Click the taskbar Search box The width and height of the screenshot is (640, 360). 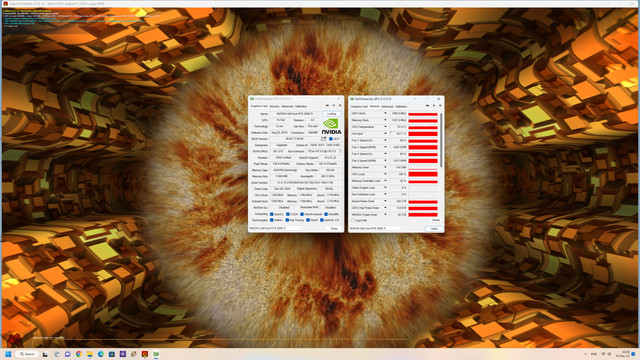[27, 354]
